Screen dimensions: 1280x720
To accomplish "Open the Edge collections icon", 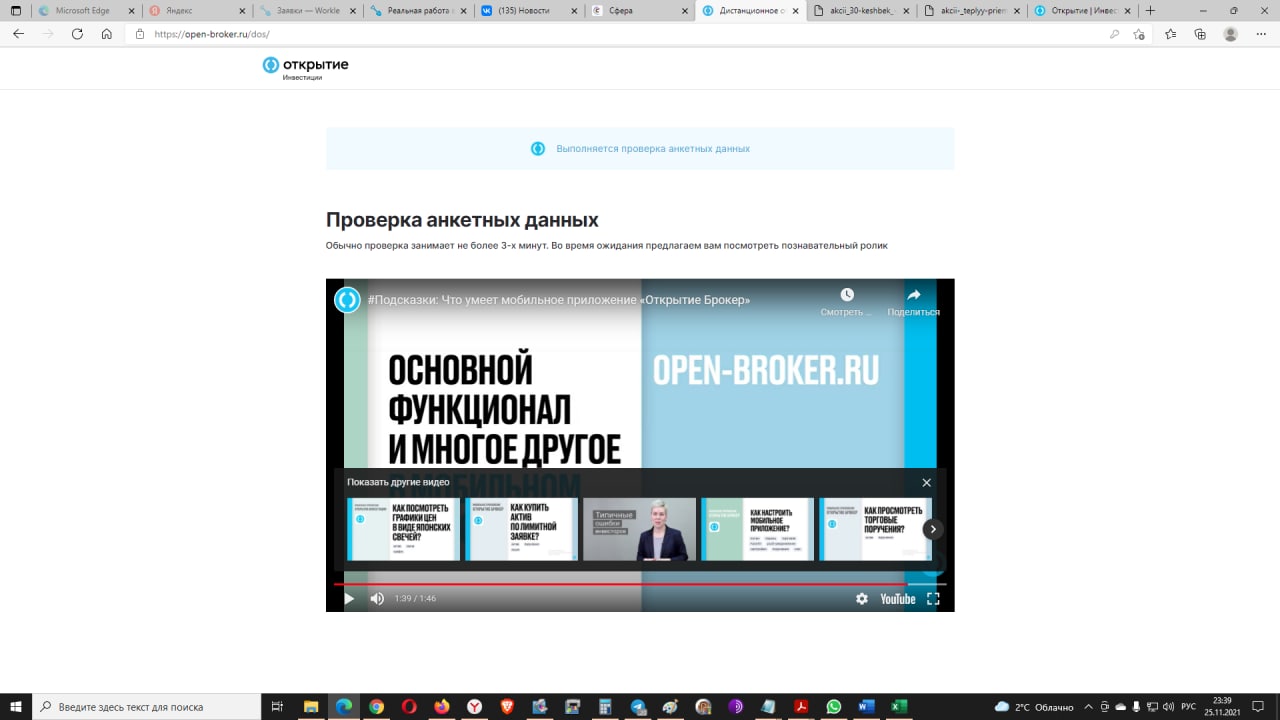I will (x=1200, y=34).
